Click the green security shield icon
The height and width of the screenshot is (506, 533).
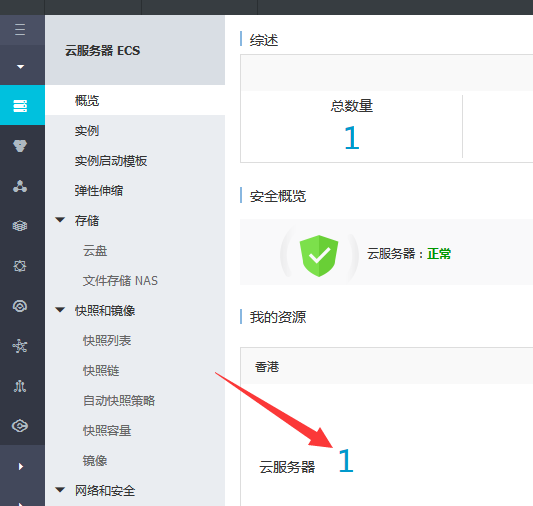[x=319, y=256]
